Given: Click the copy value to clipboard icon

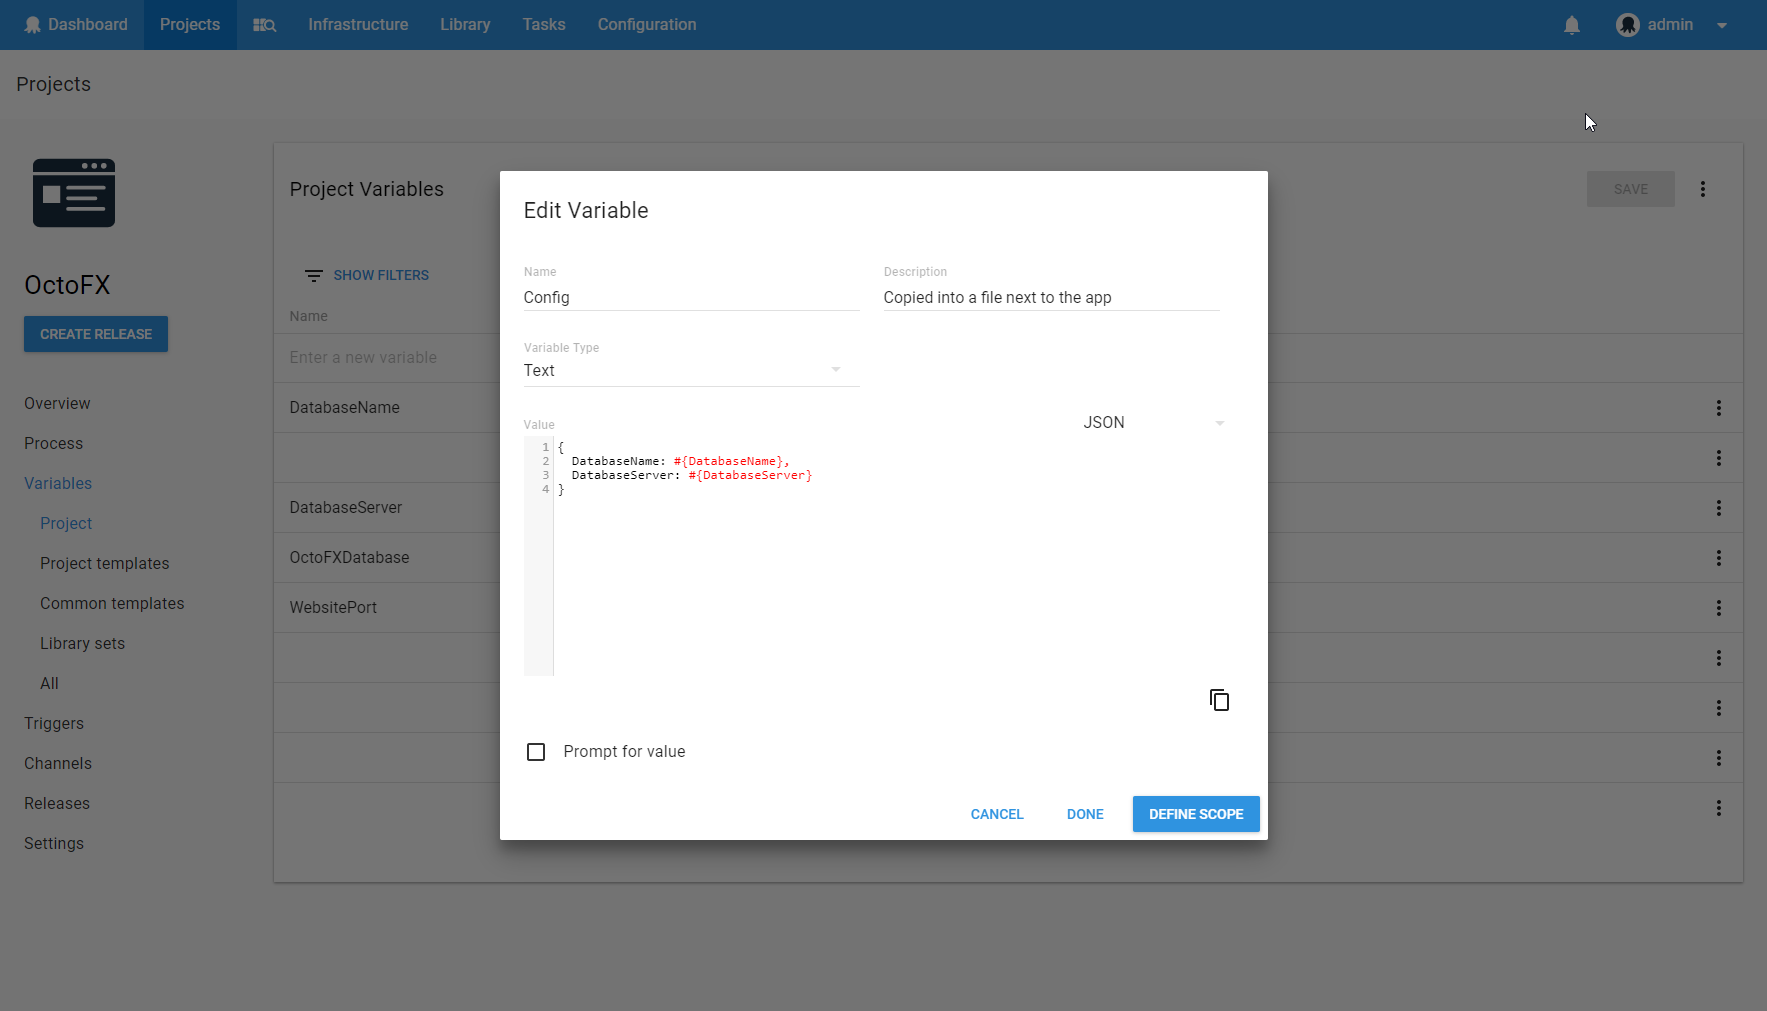Looking at the screenshot, I should 1219,699.
